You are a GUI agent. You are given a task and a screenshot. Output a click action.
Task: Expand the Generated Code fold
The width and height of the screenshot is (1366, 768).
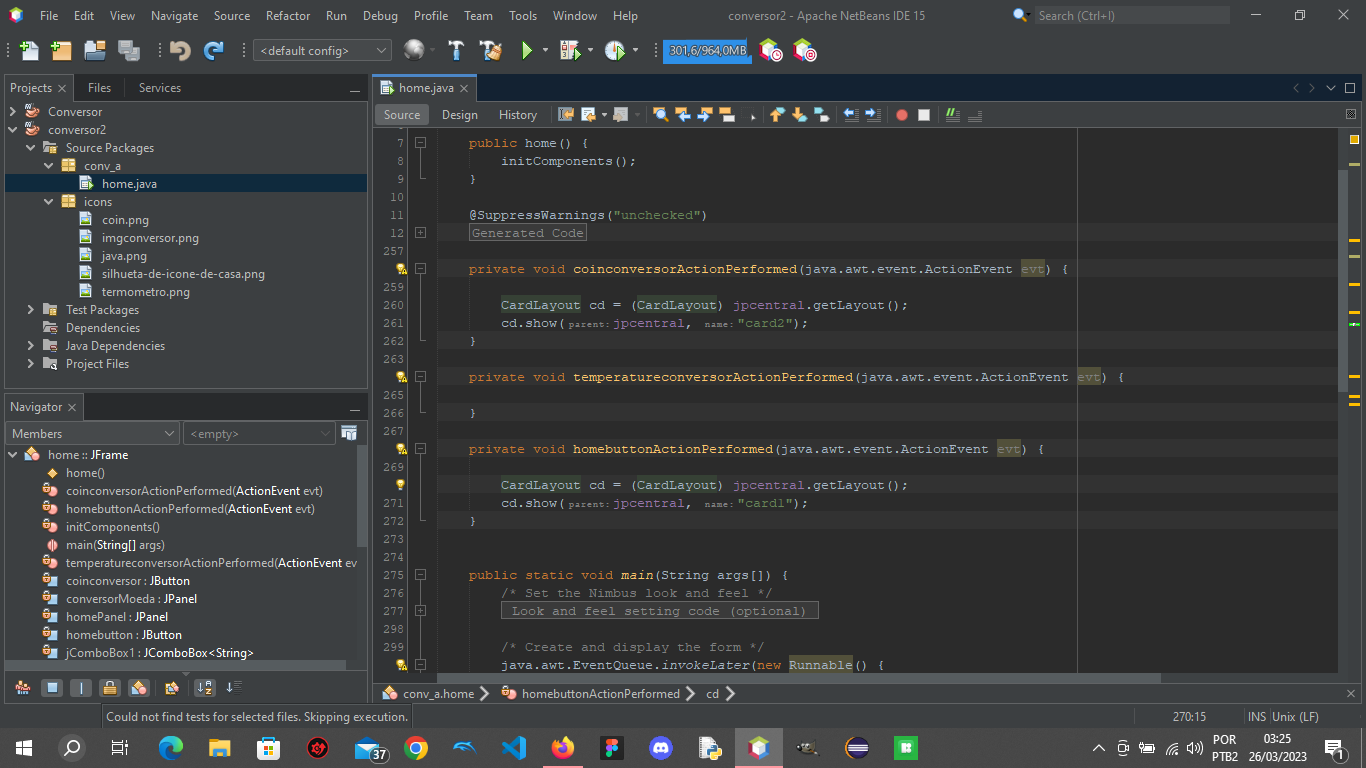[x=420, y=233]
